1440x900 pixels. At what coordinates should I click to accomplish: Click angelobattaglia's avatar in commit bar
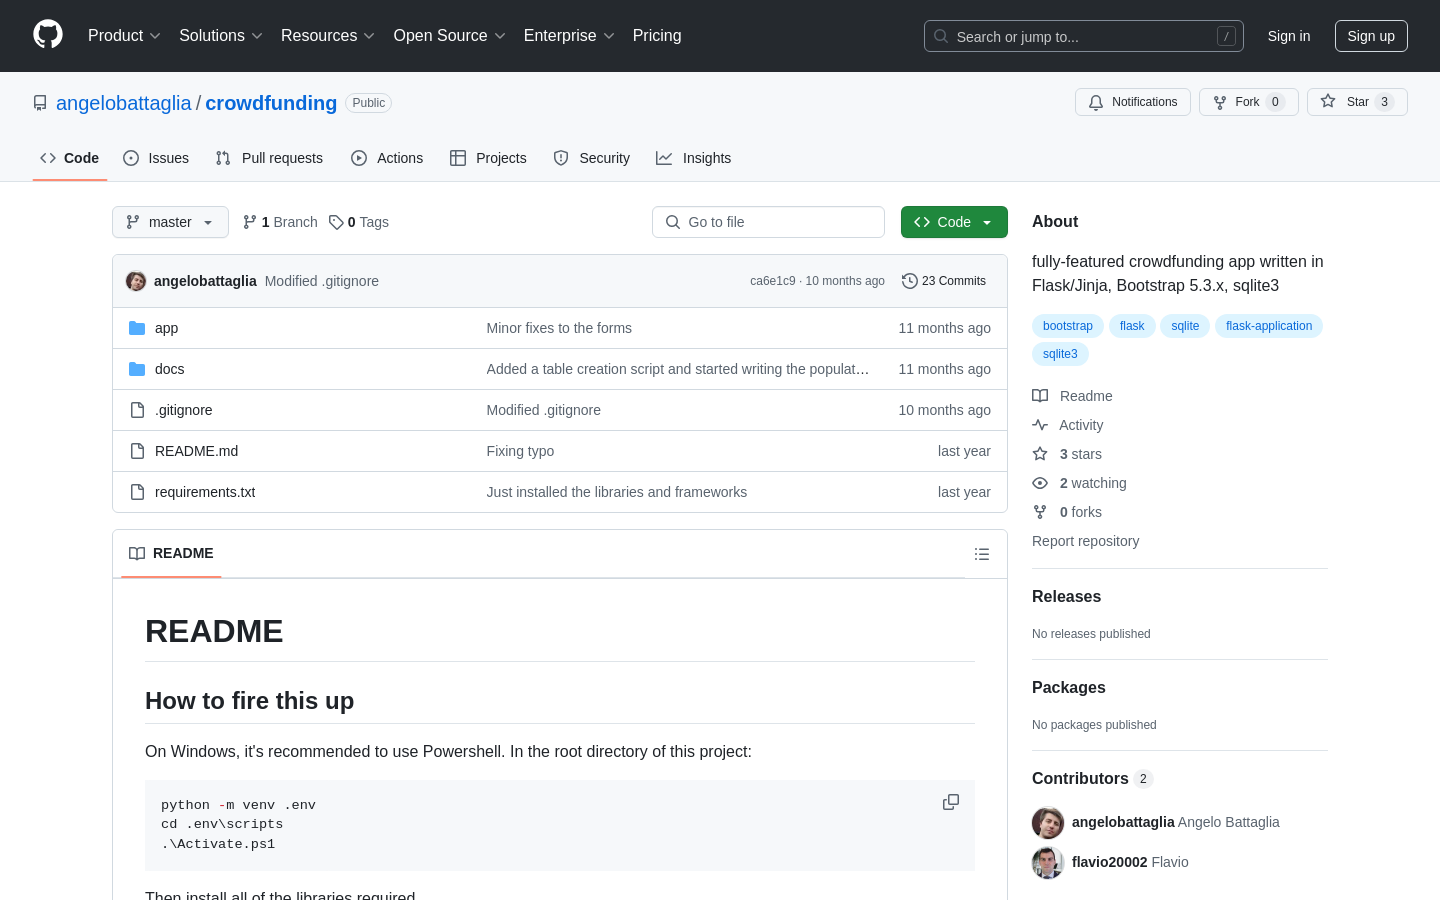pyautogui.click(x=136, y=281)
